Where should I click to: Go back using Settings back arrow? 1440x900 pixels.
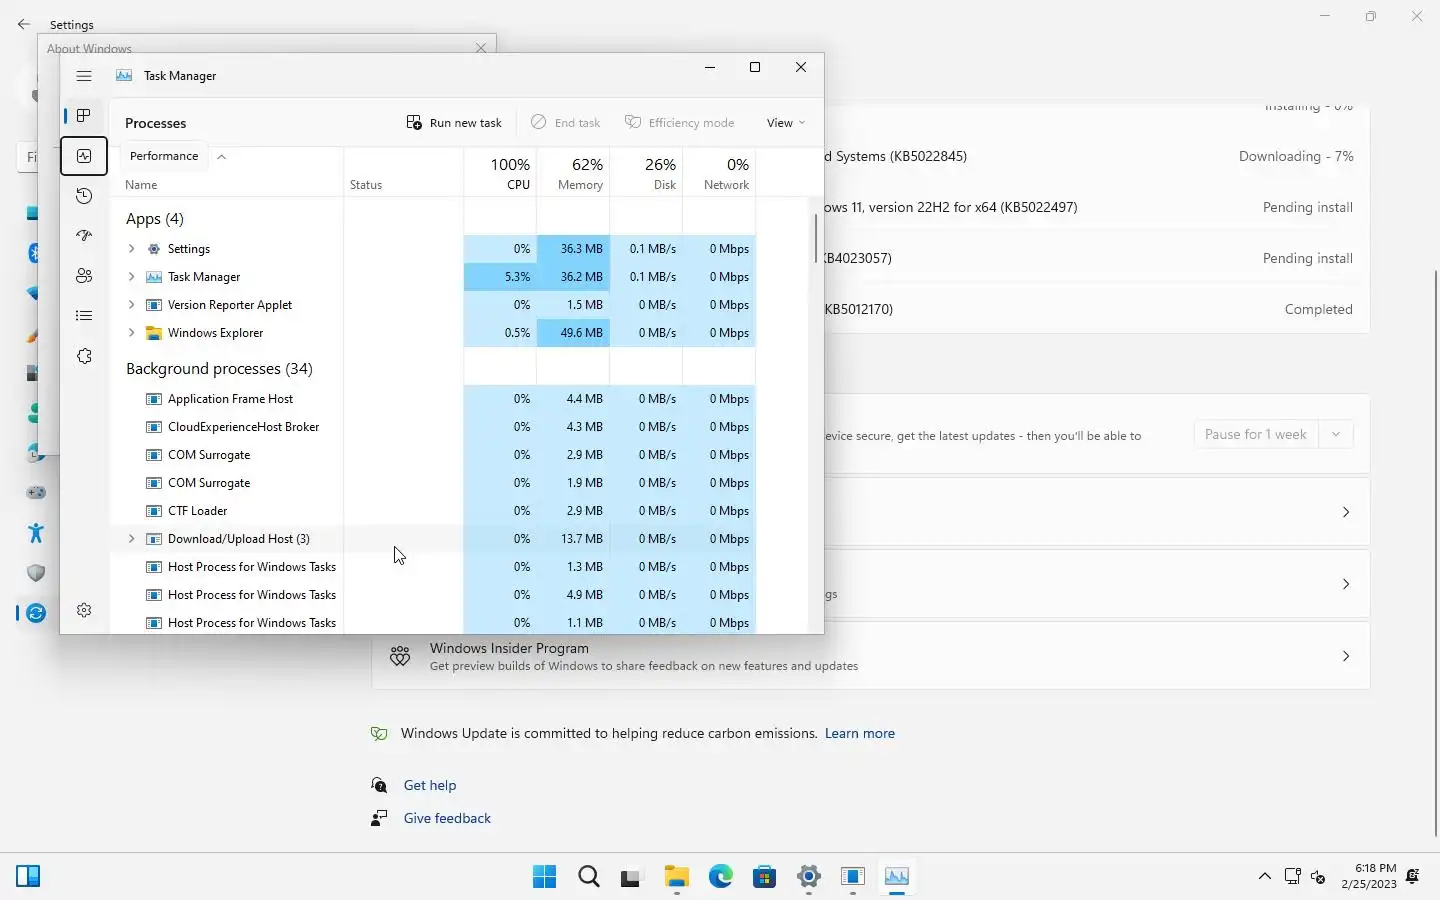[24, 24]
